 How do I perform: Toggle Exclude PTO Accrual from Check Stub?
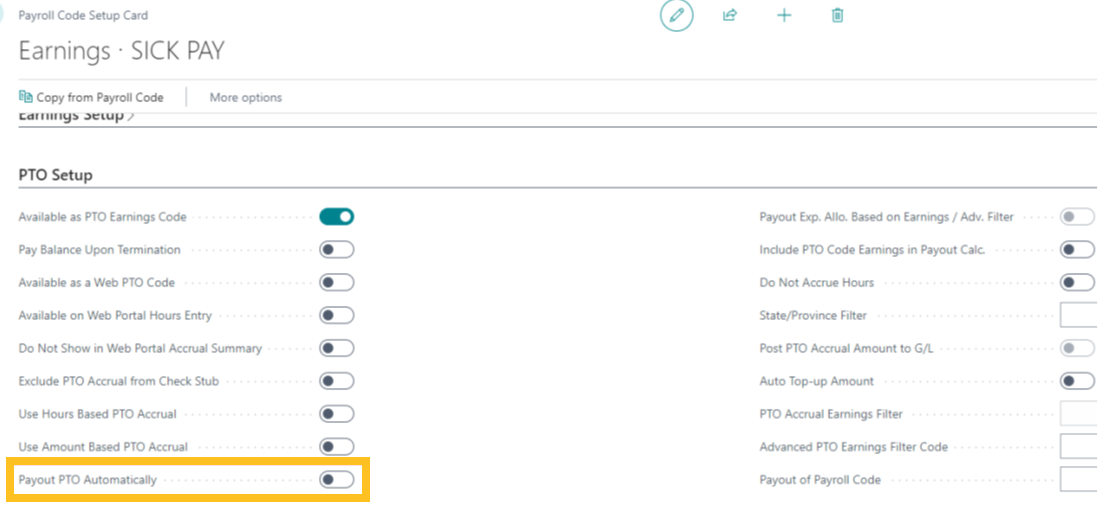pyautogui.click(x=336, y=381)
